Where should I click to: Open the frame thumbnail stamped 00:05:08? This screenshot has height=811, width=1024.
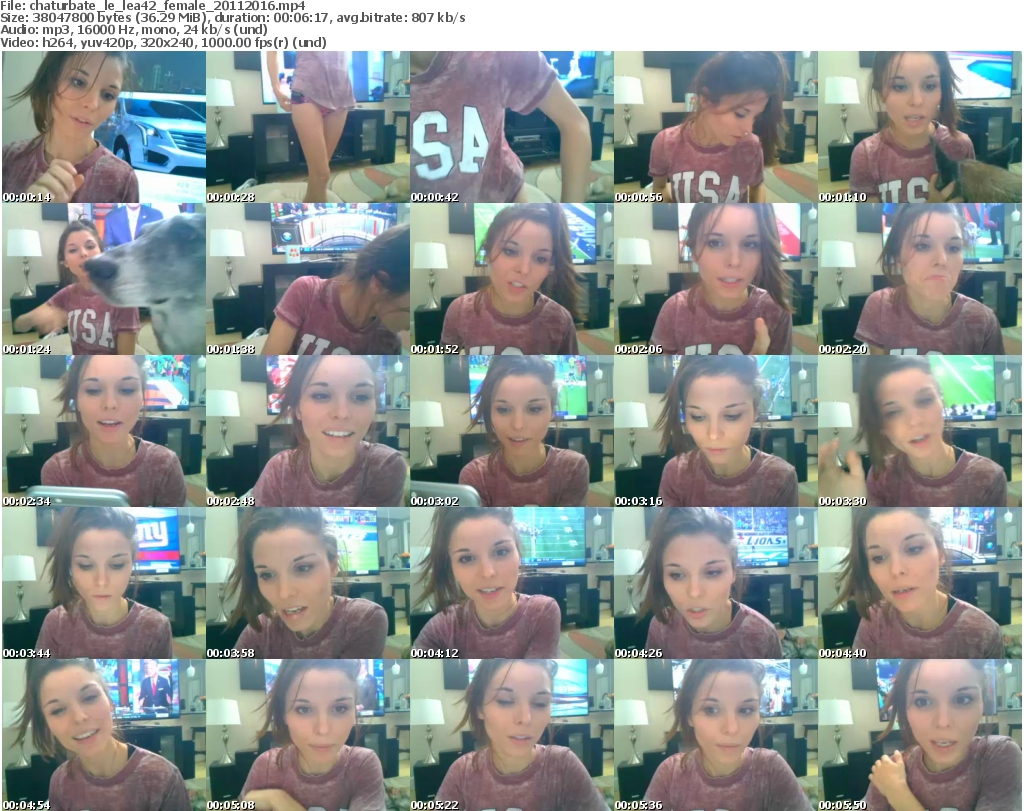click(308, 735)
